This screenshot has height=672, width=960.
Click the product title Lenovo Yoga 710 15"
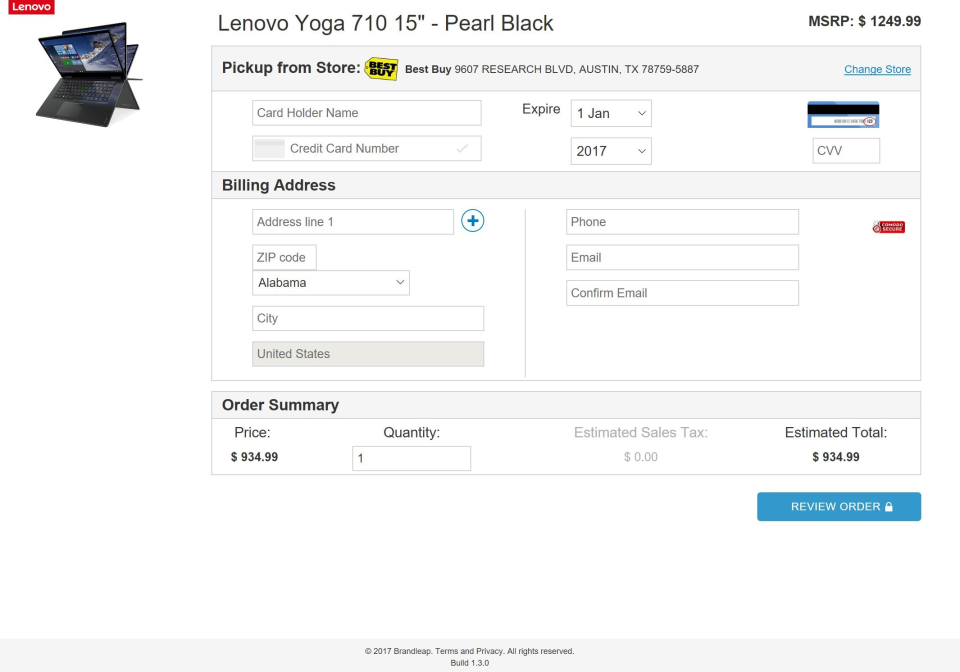click(385, 23)
